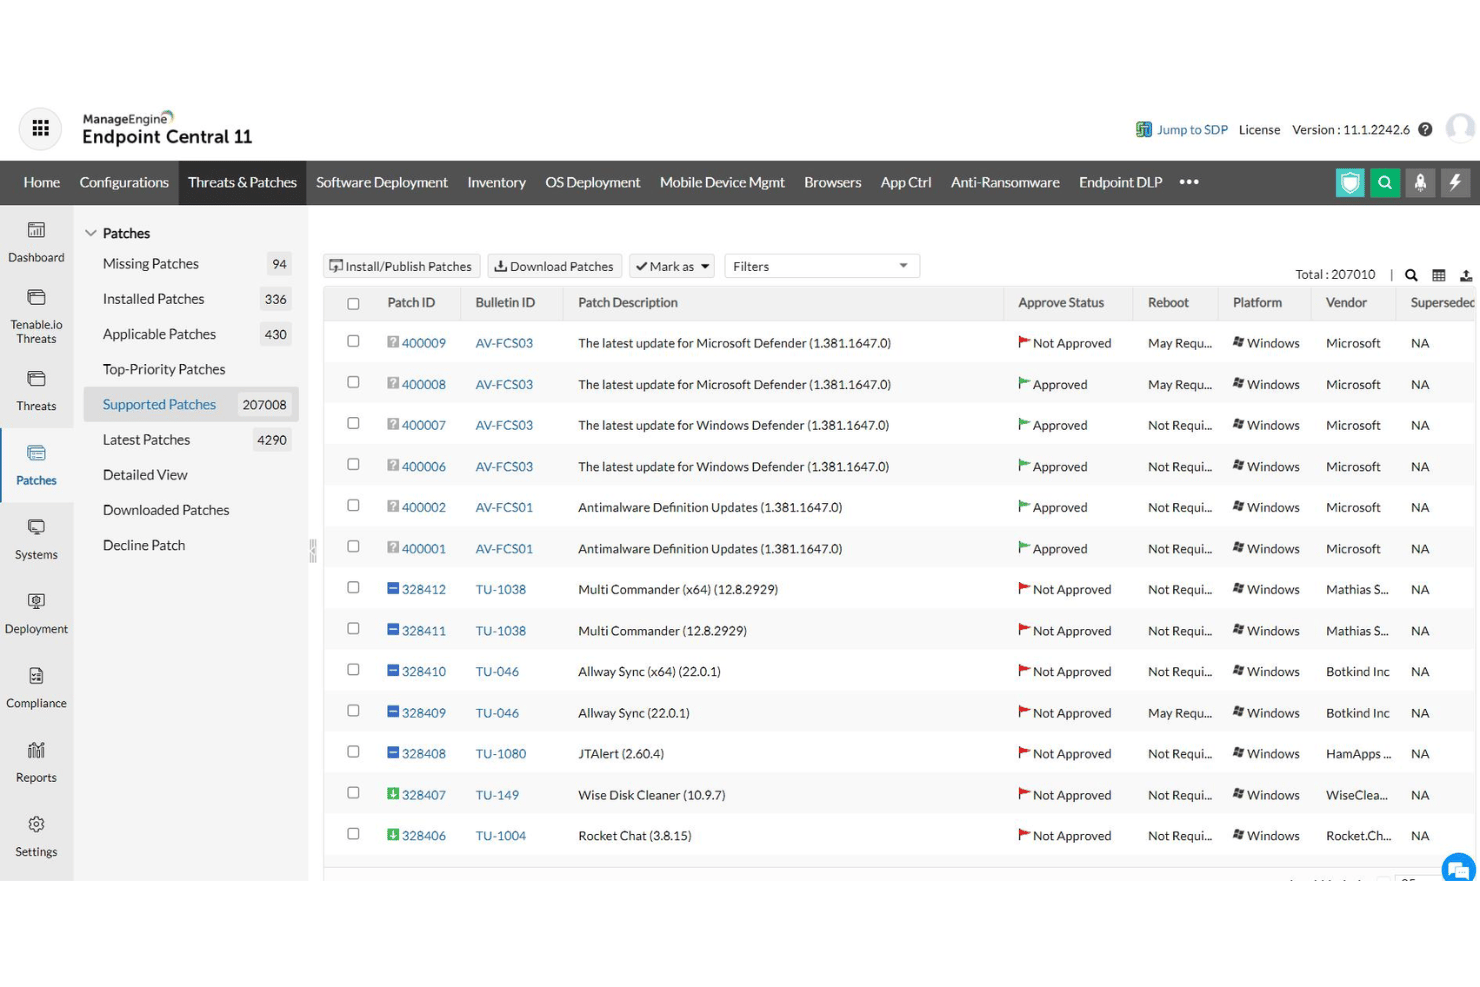
Task: Click red flag for patch 400009
Action: [x=1024, y=342]
